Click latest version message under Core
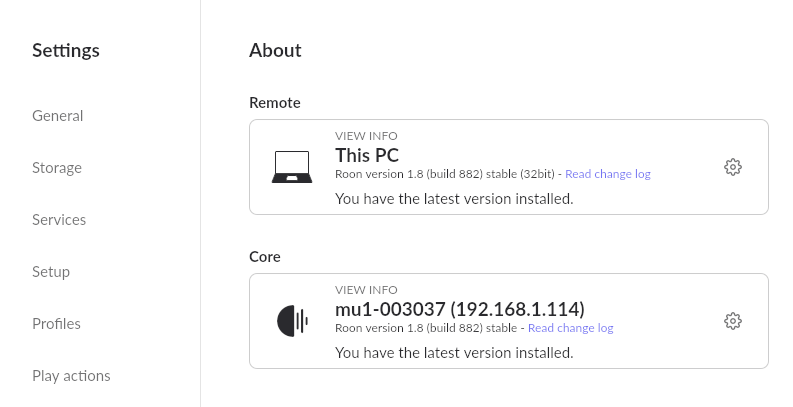Image resolution: width=793 pixels, height=407 pixels. point(454,353)
